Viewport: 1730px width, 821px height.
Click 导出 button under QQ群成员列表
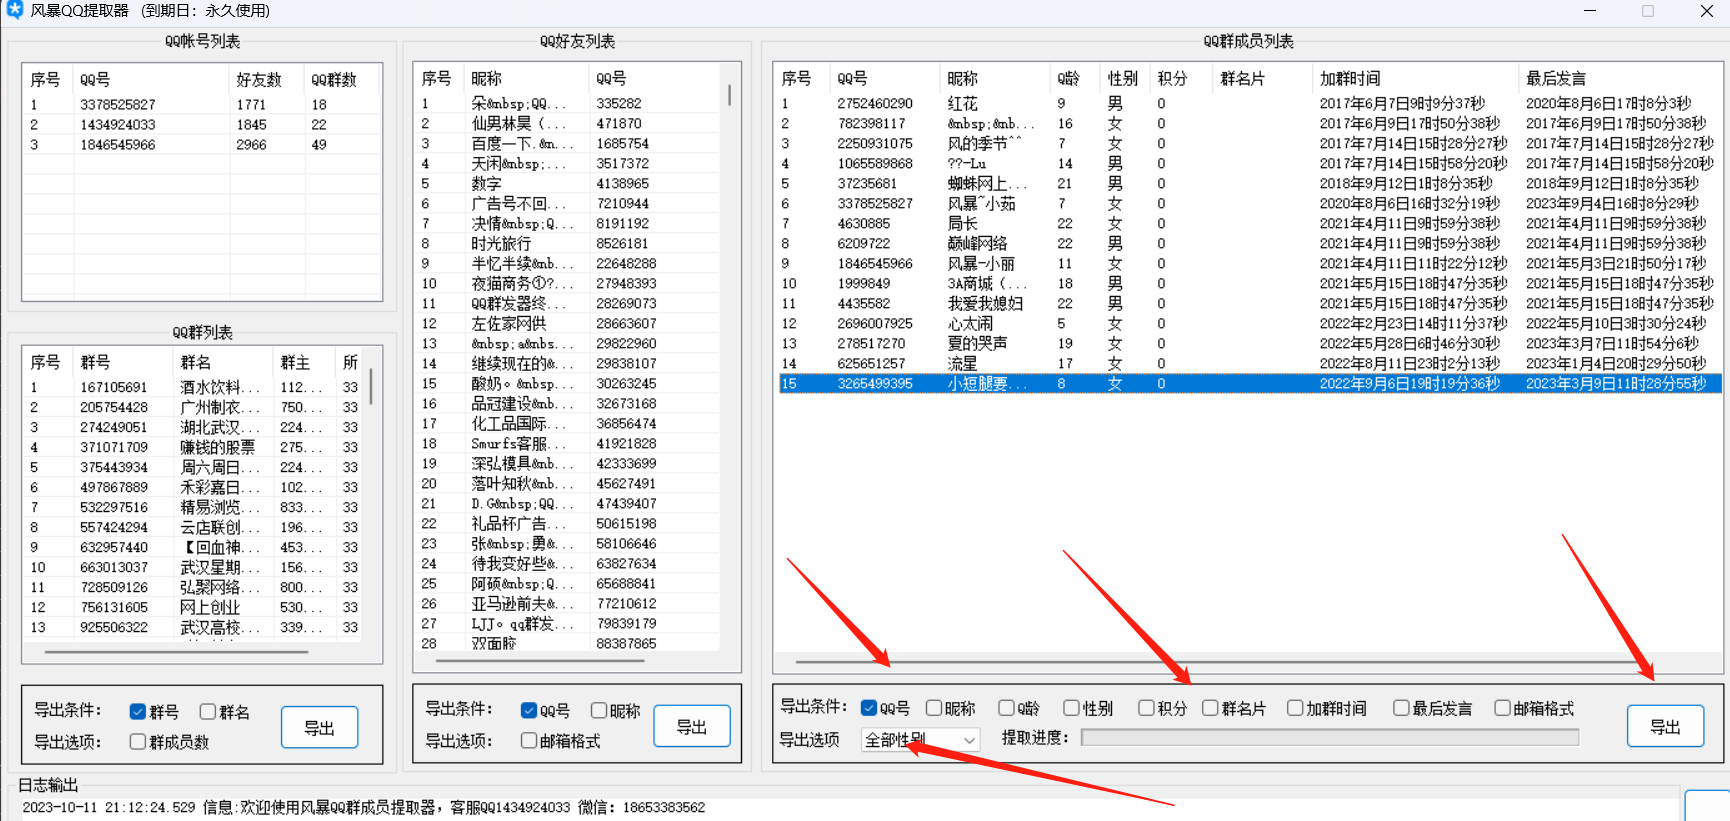point(1665,727)
